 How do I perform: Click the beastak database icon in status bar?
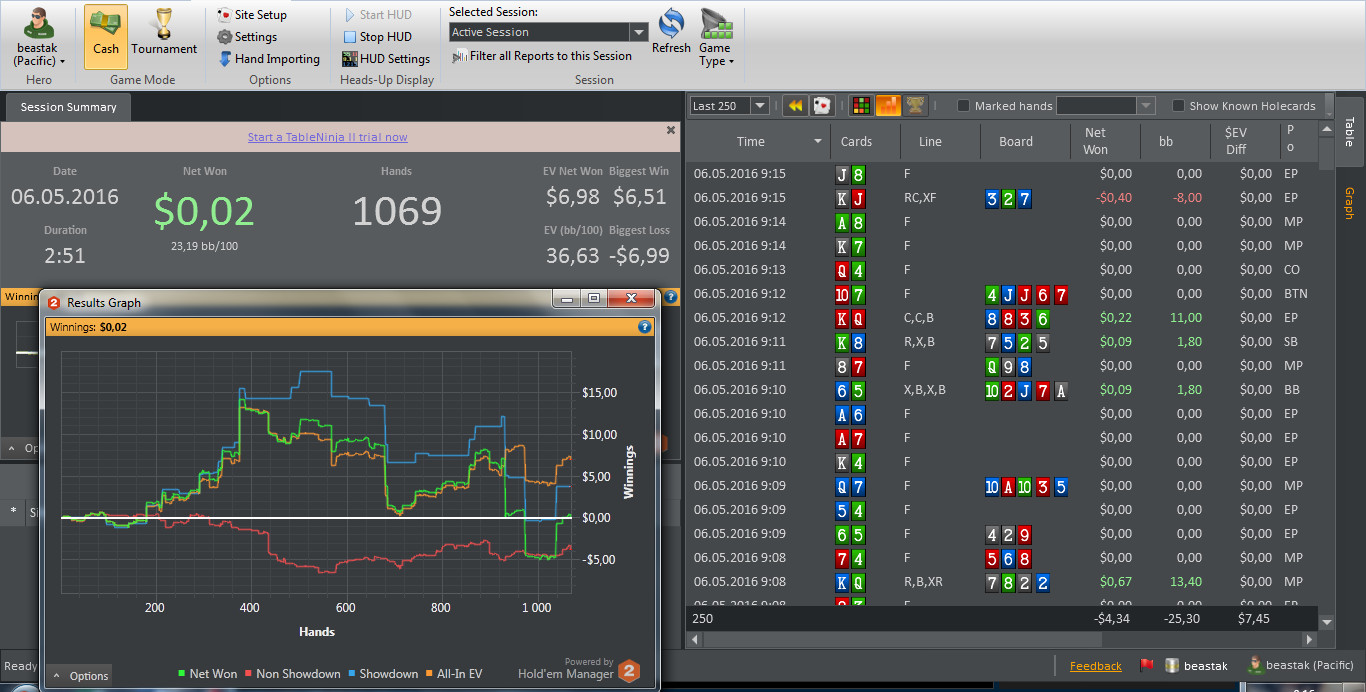tap(1171, 665)
